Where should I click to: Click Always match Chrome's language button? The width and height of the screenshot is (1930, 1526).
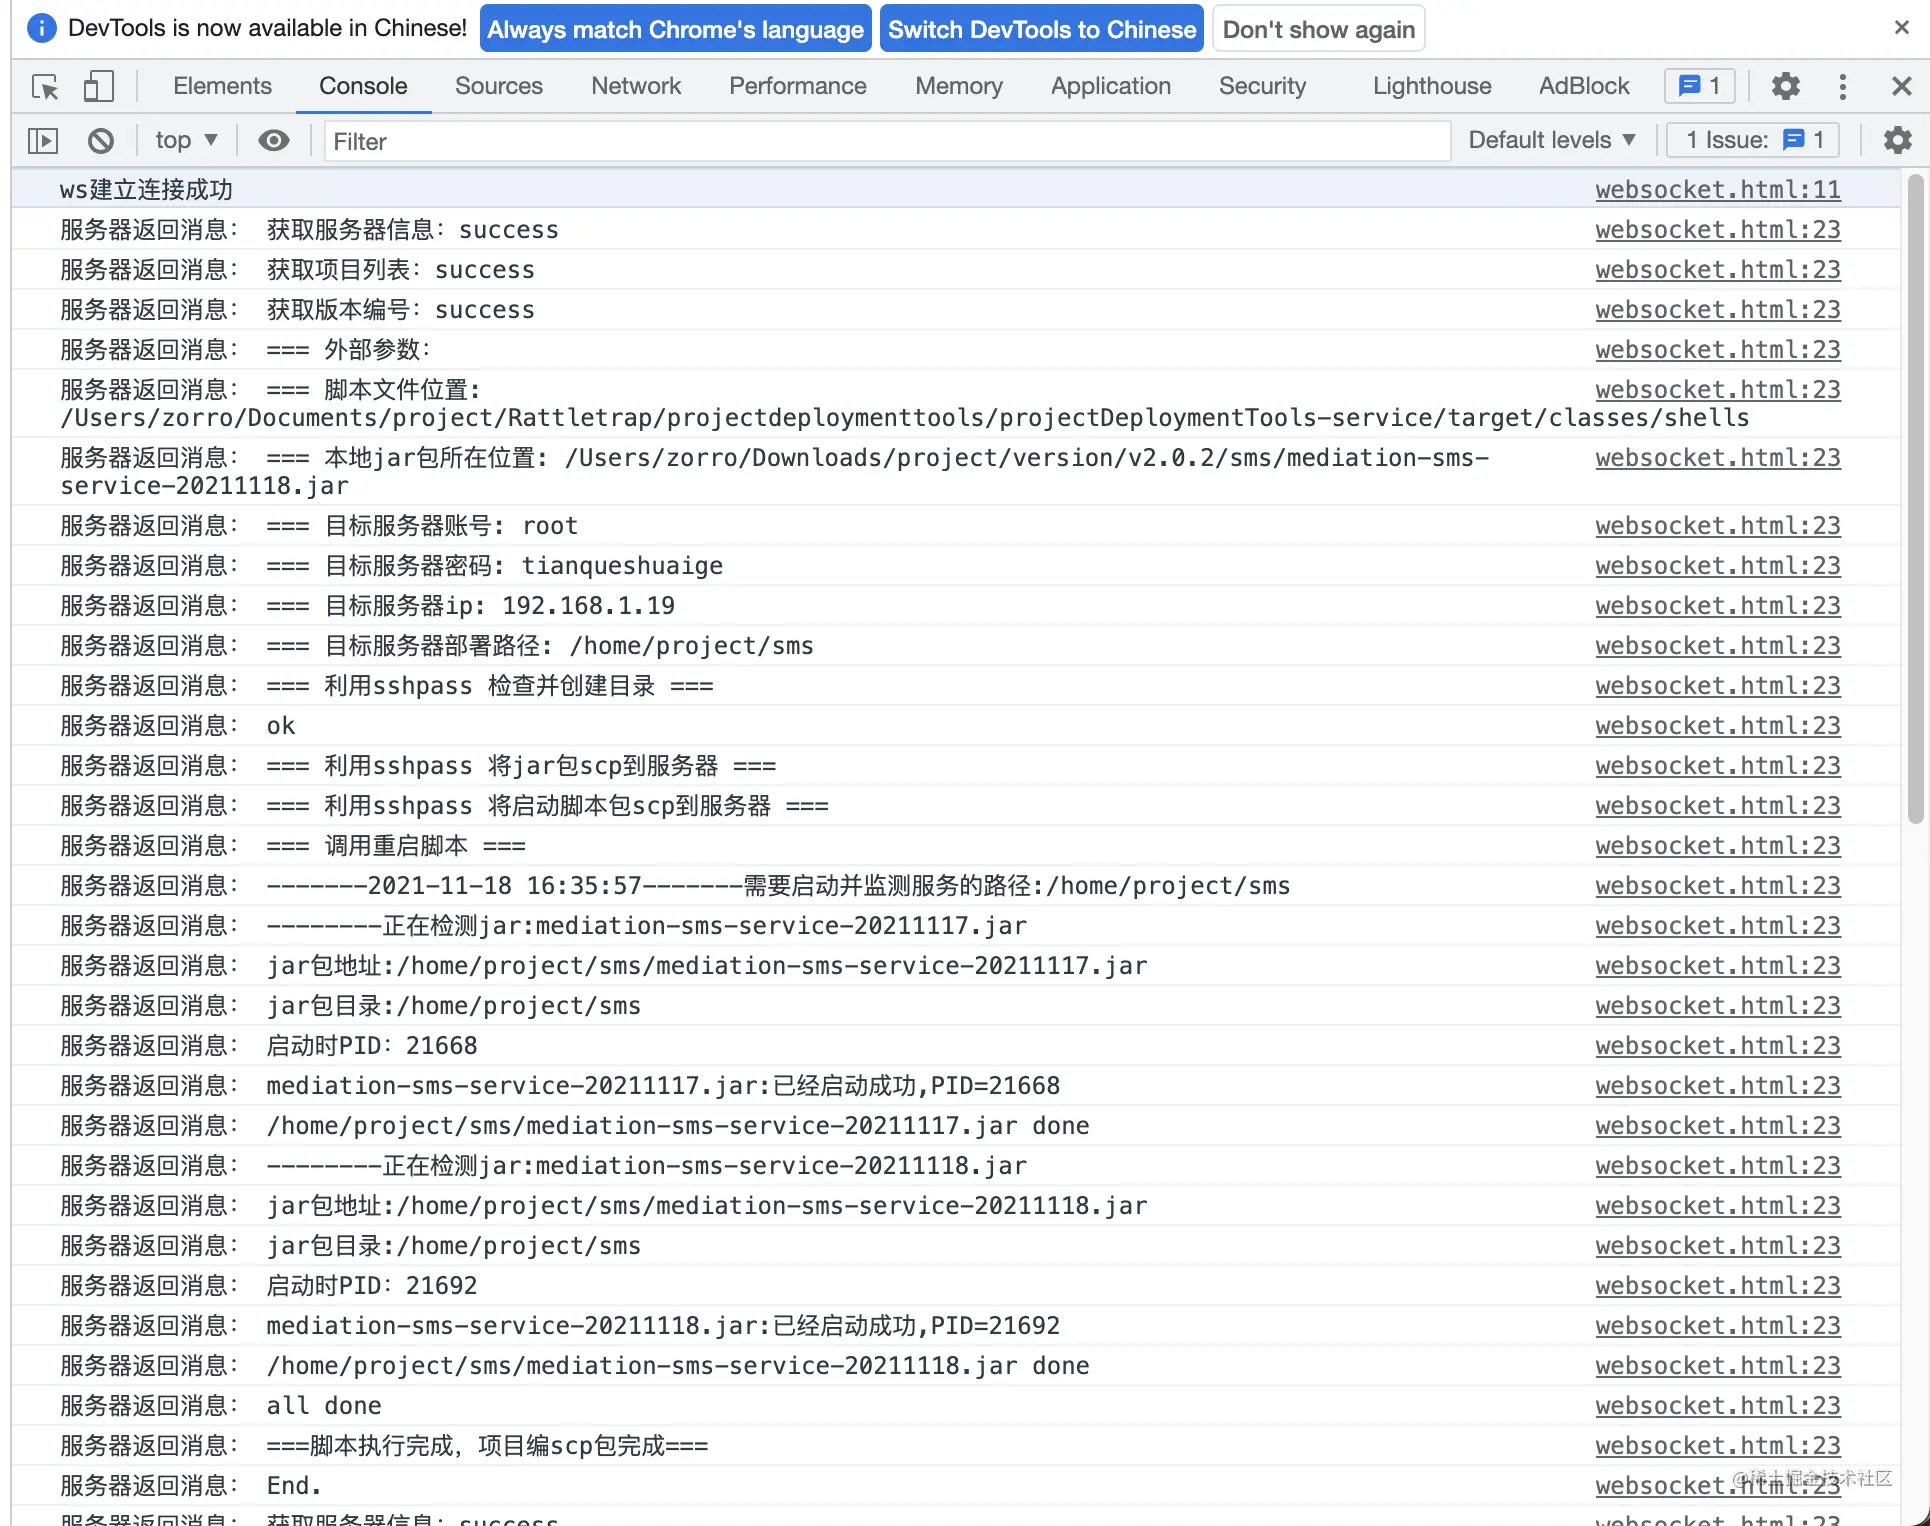[676, 29]
